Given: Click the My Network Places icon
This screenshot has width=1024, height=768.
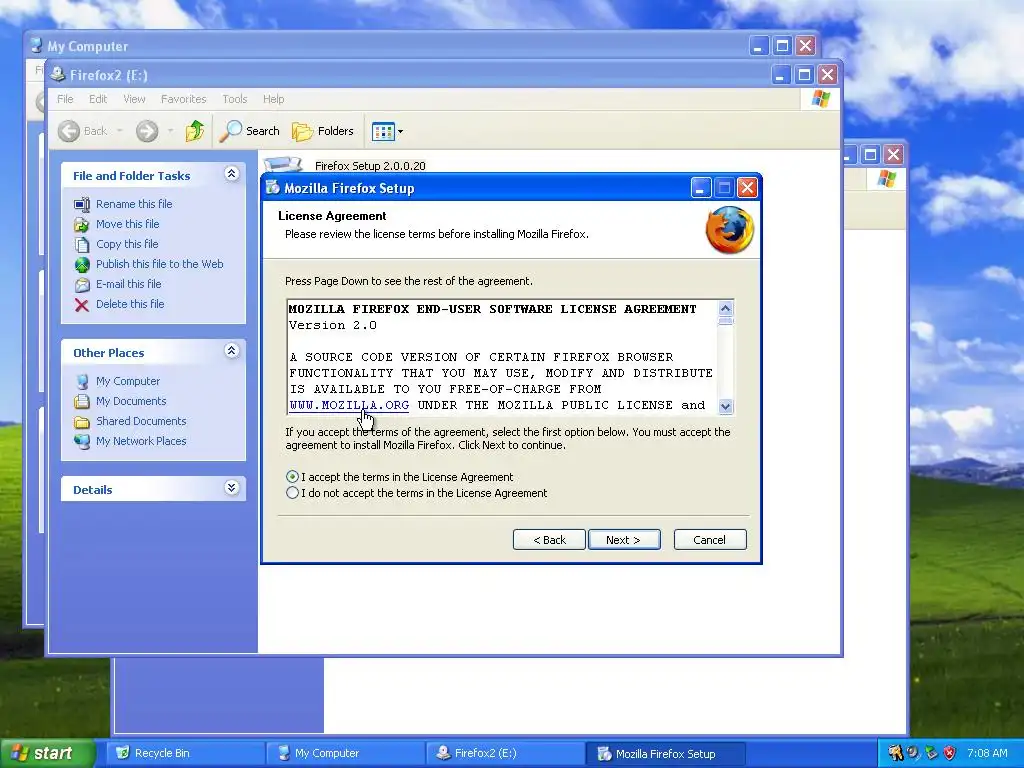Looking at the screenshot, I should click(82, 441).
